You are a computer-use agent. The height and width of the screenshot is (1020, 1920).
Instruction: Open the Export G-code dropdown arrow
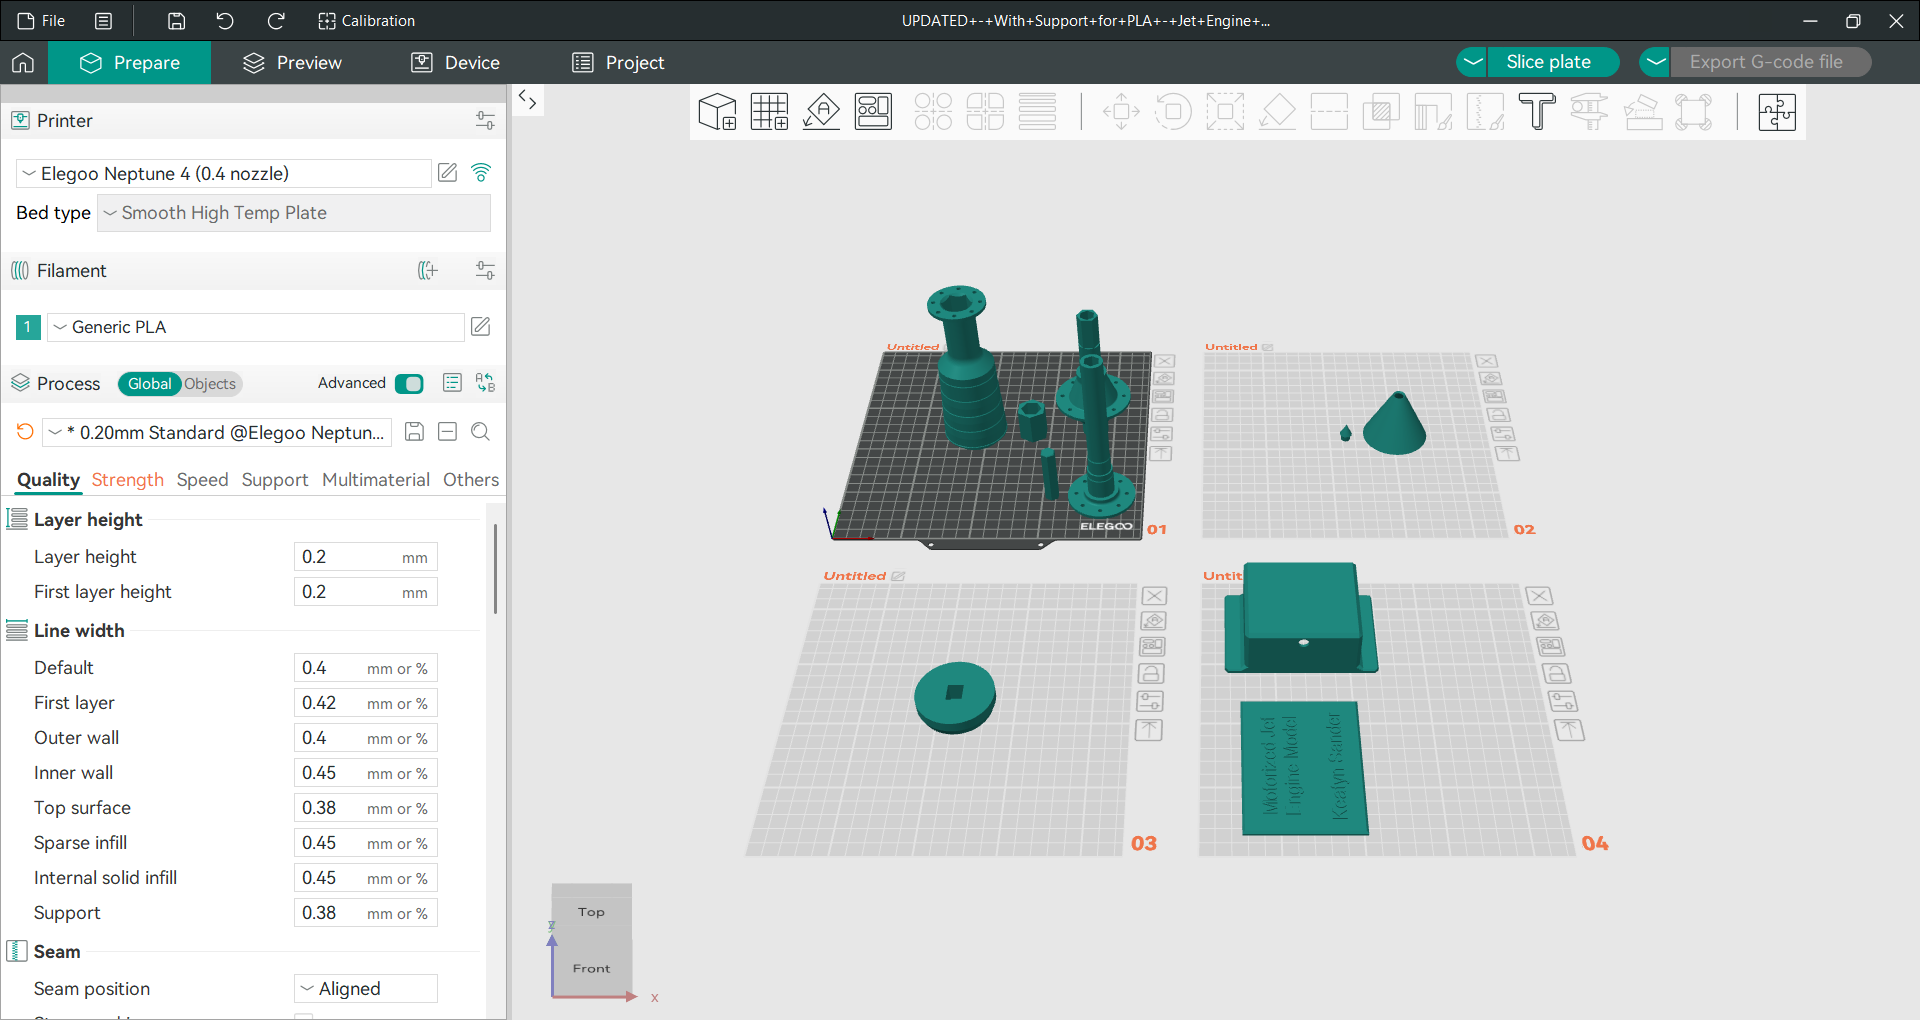[1656, 62]
